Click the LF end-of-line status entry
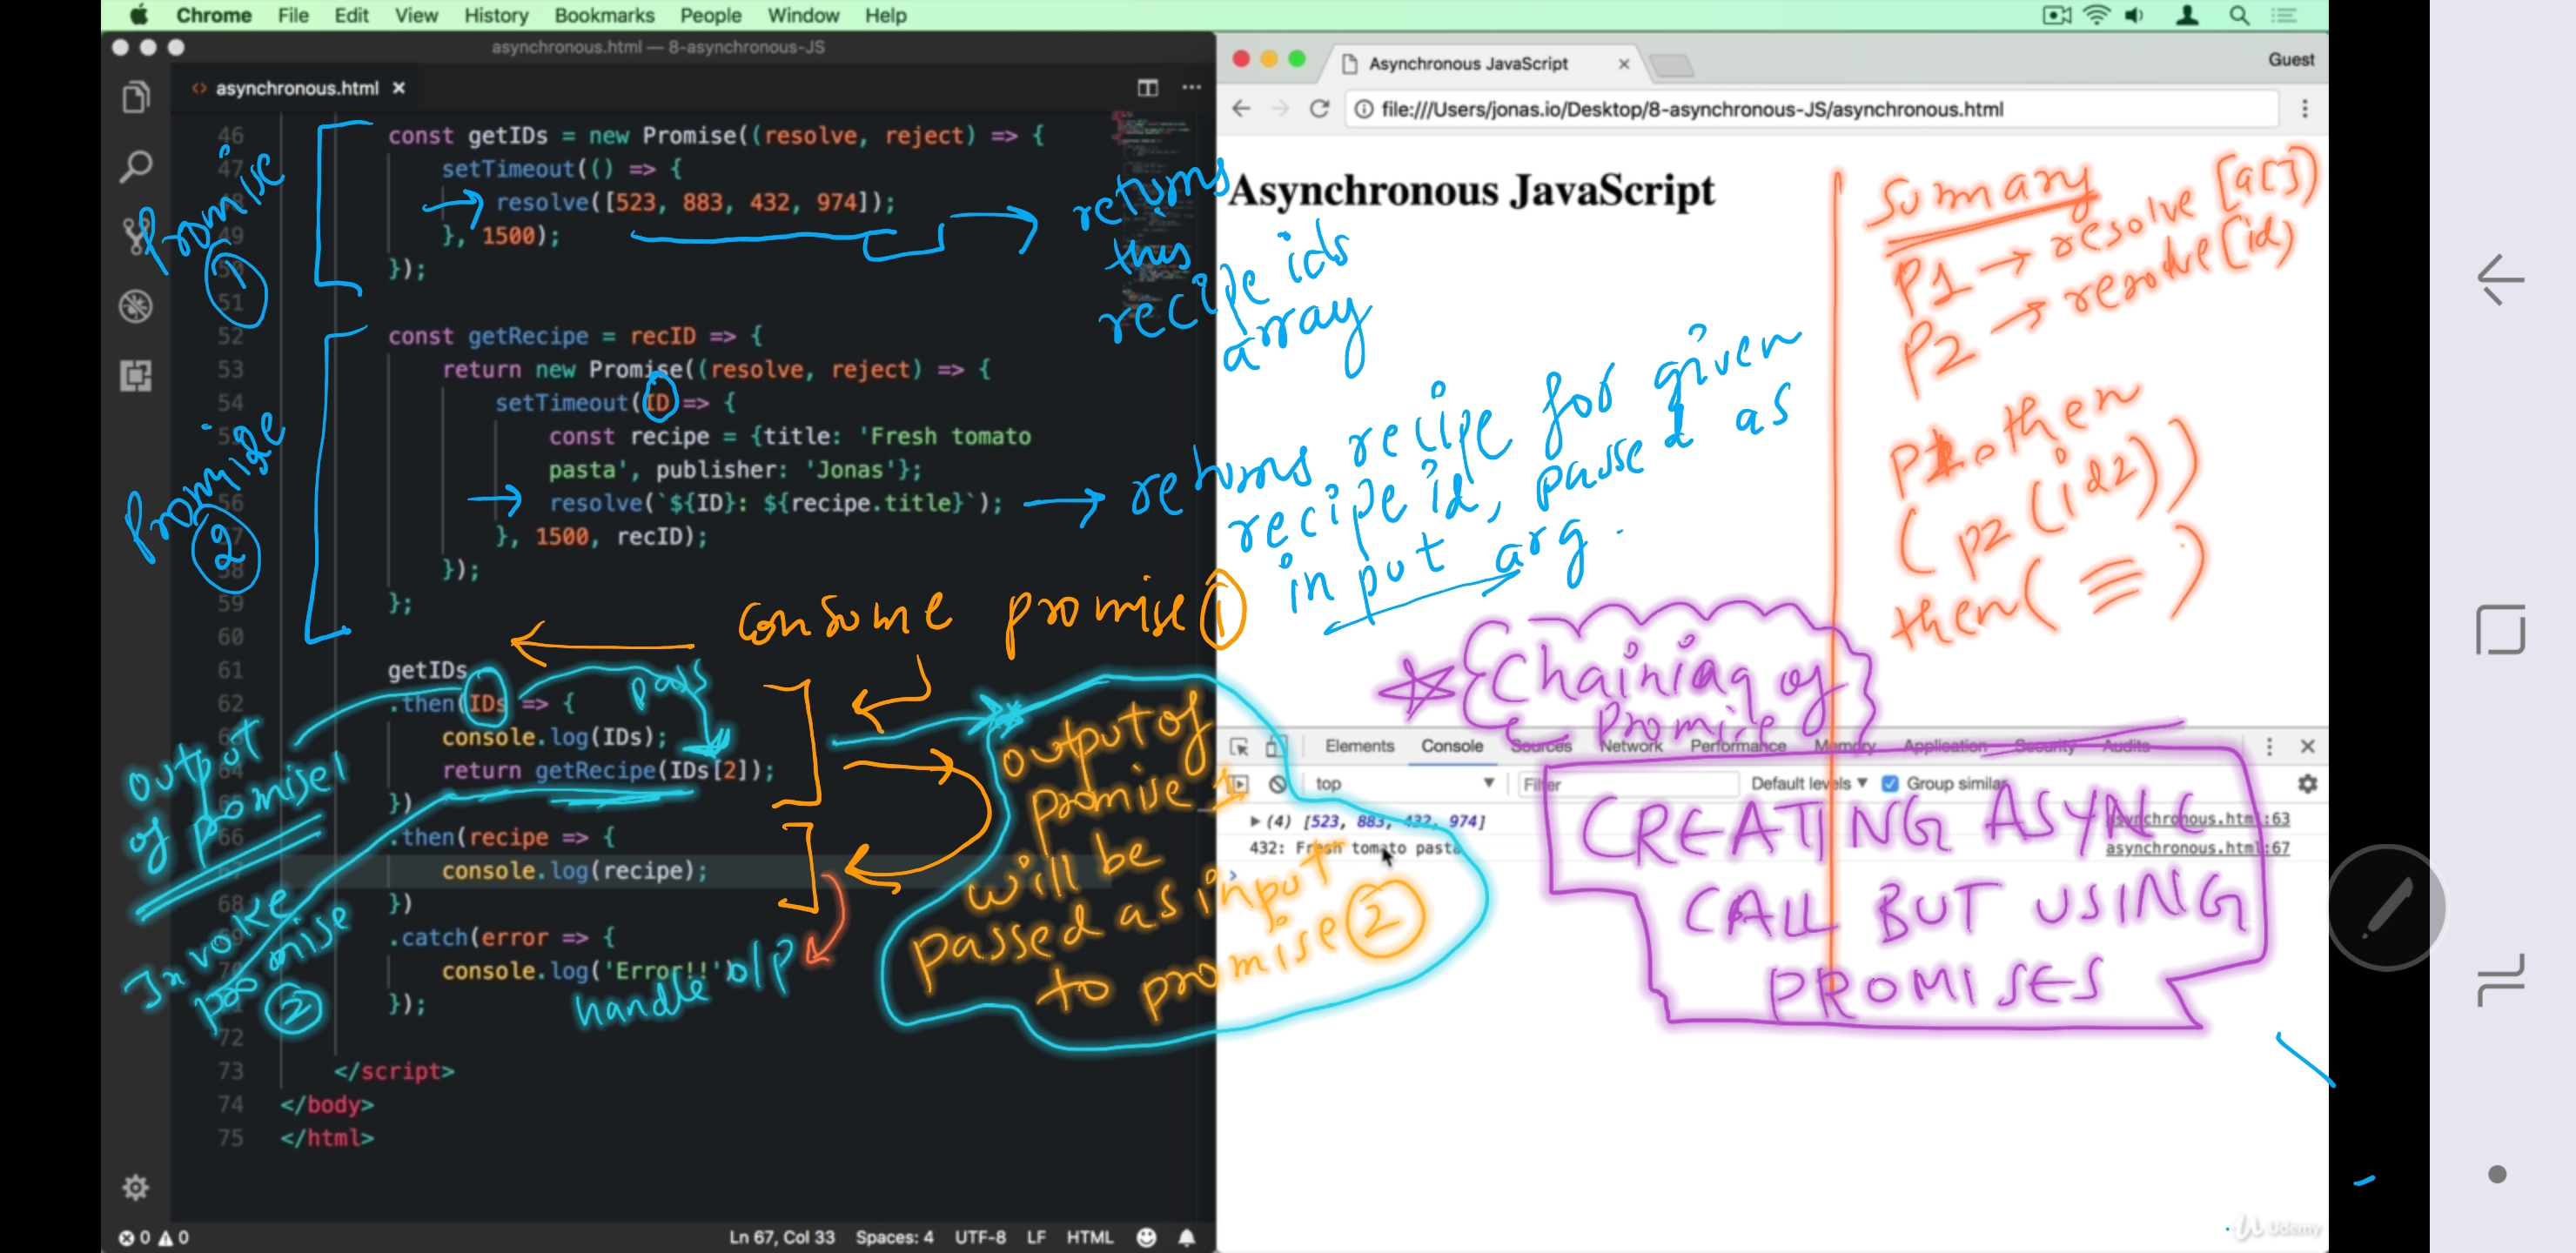The width and height of the screenshot is (2576, 1253). [1036, 1237]
